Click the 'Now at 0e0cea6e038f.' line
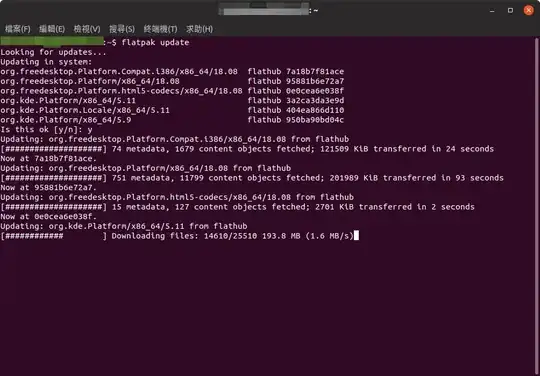This screenshot has height=376, width=540. click(x=49, y=216)
